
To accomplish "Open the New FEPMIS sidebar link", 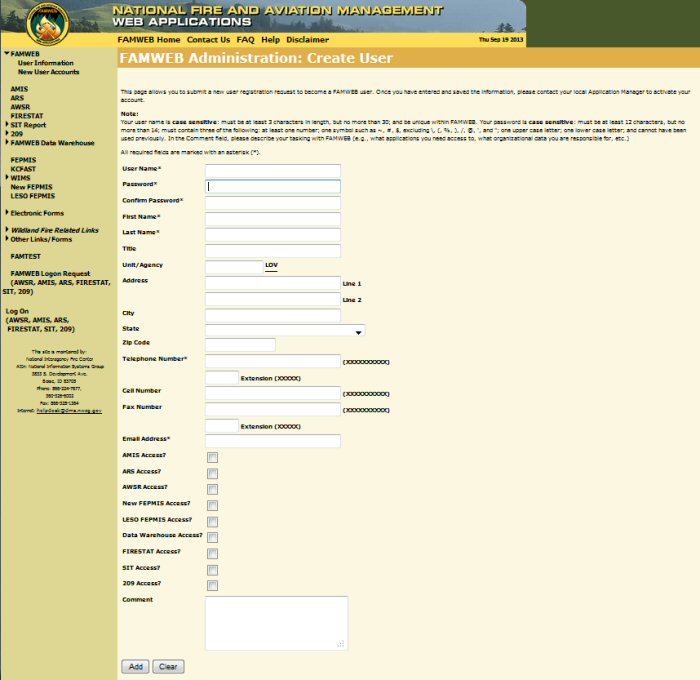I will coord(32,187).
